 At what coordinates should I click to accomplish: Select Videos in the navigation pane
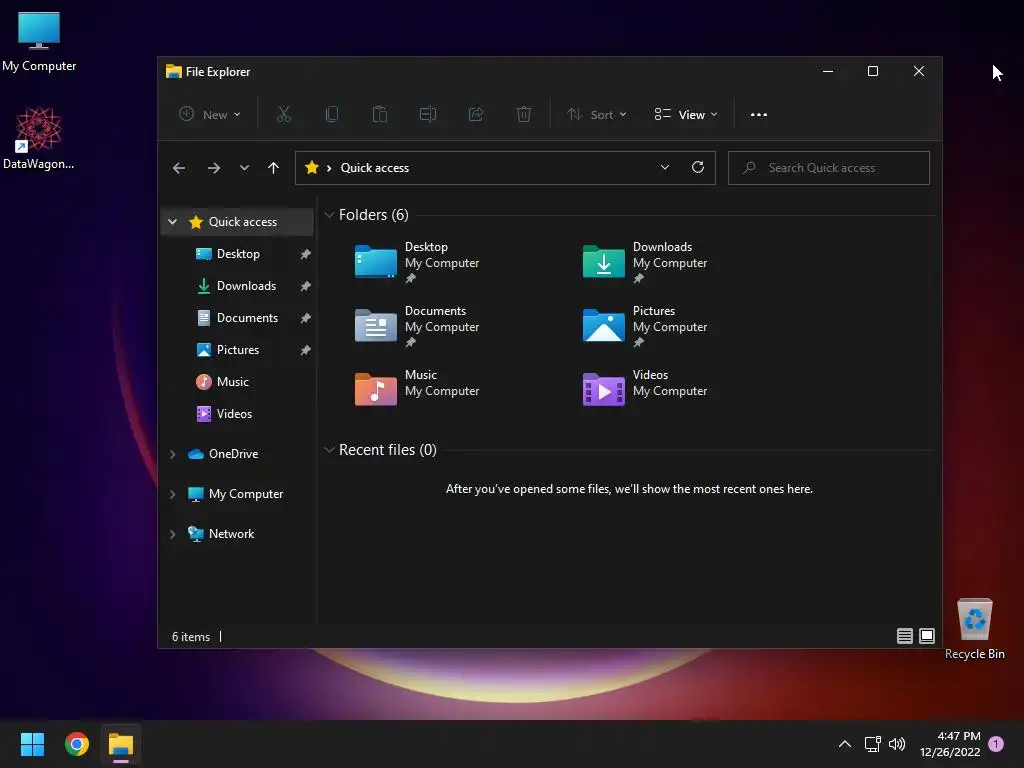click(x=234, y=413)
